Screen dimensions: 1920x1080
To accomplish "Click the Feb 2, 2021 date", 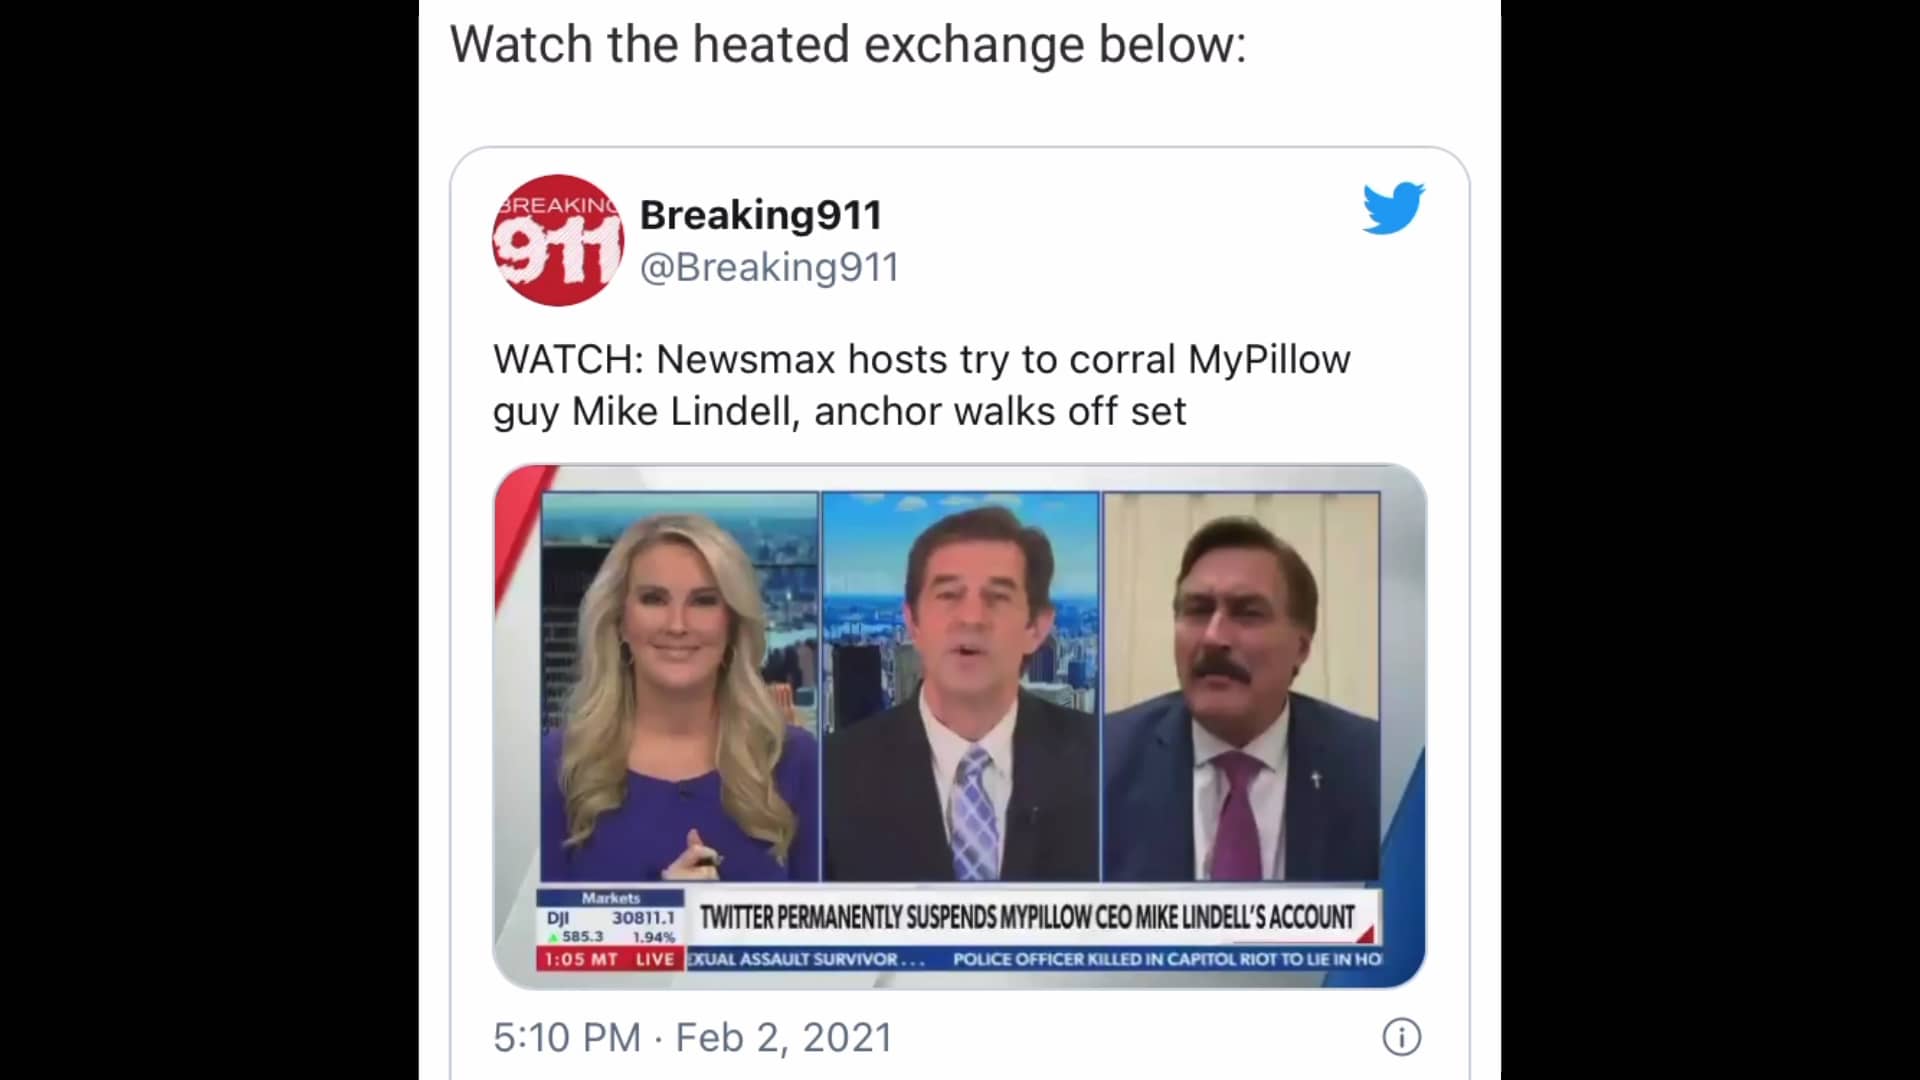I will click(784, 1037).
